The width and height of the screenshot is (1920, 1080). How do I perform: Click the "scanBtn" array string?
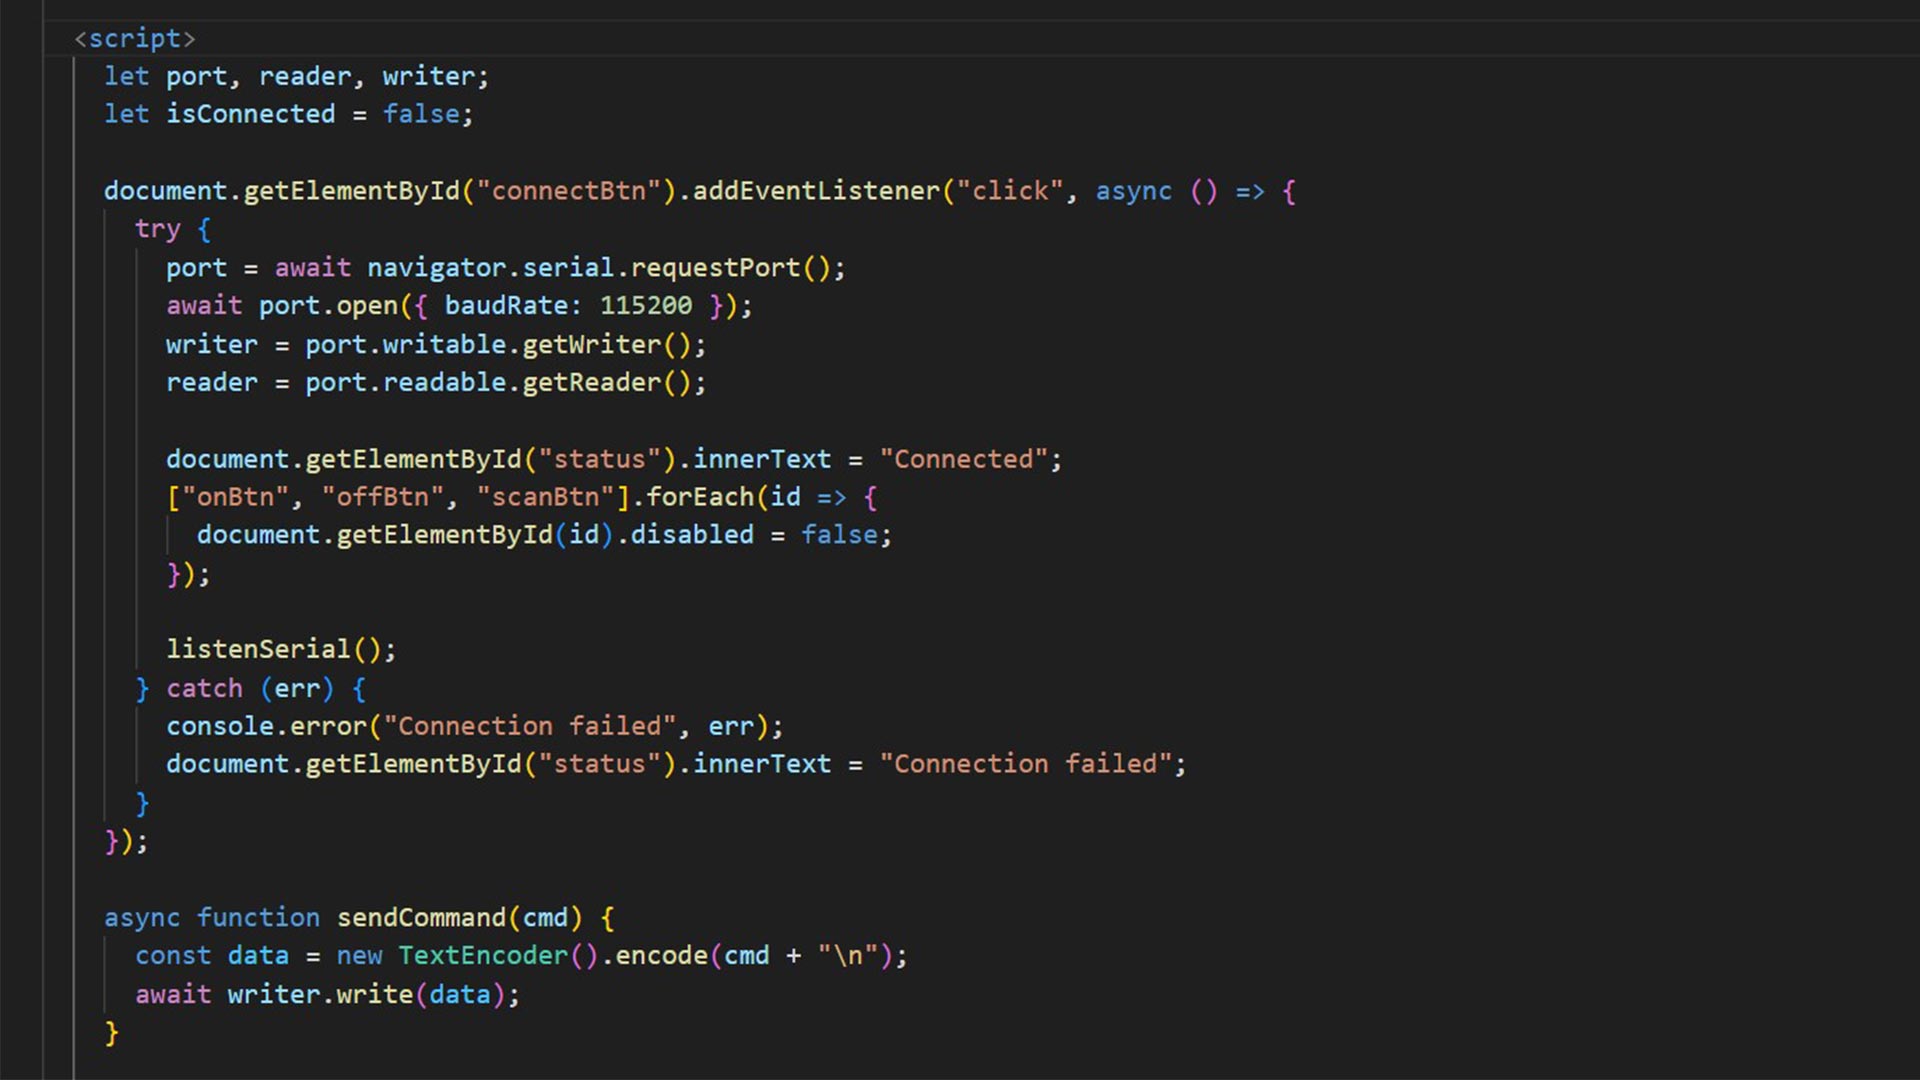(x=545, y=497)
